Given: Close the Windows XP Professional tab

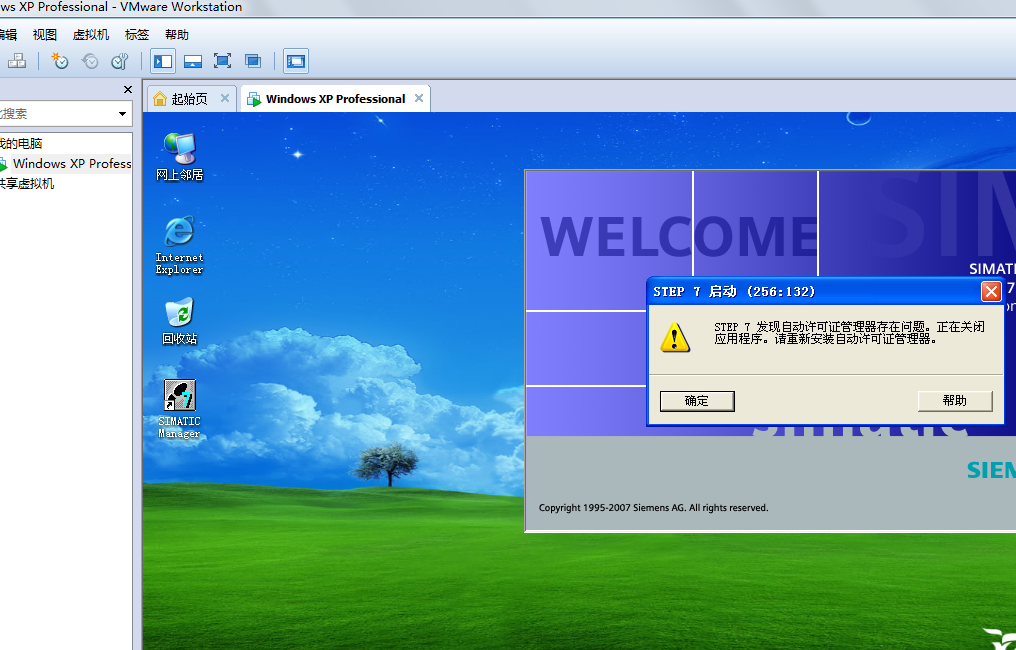Looking at the screenshot, I should click(419, 98).
